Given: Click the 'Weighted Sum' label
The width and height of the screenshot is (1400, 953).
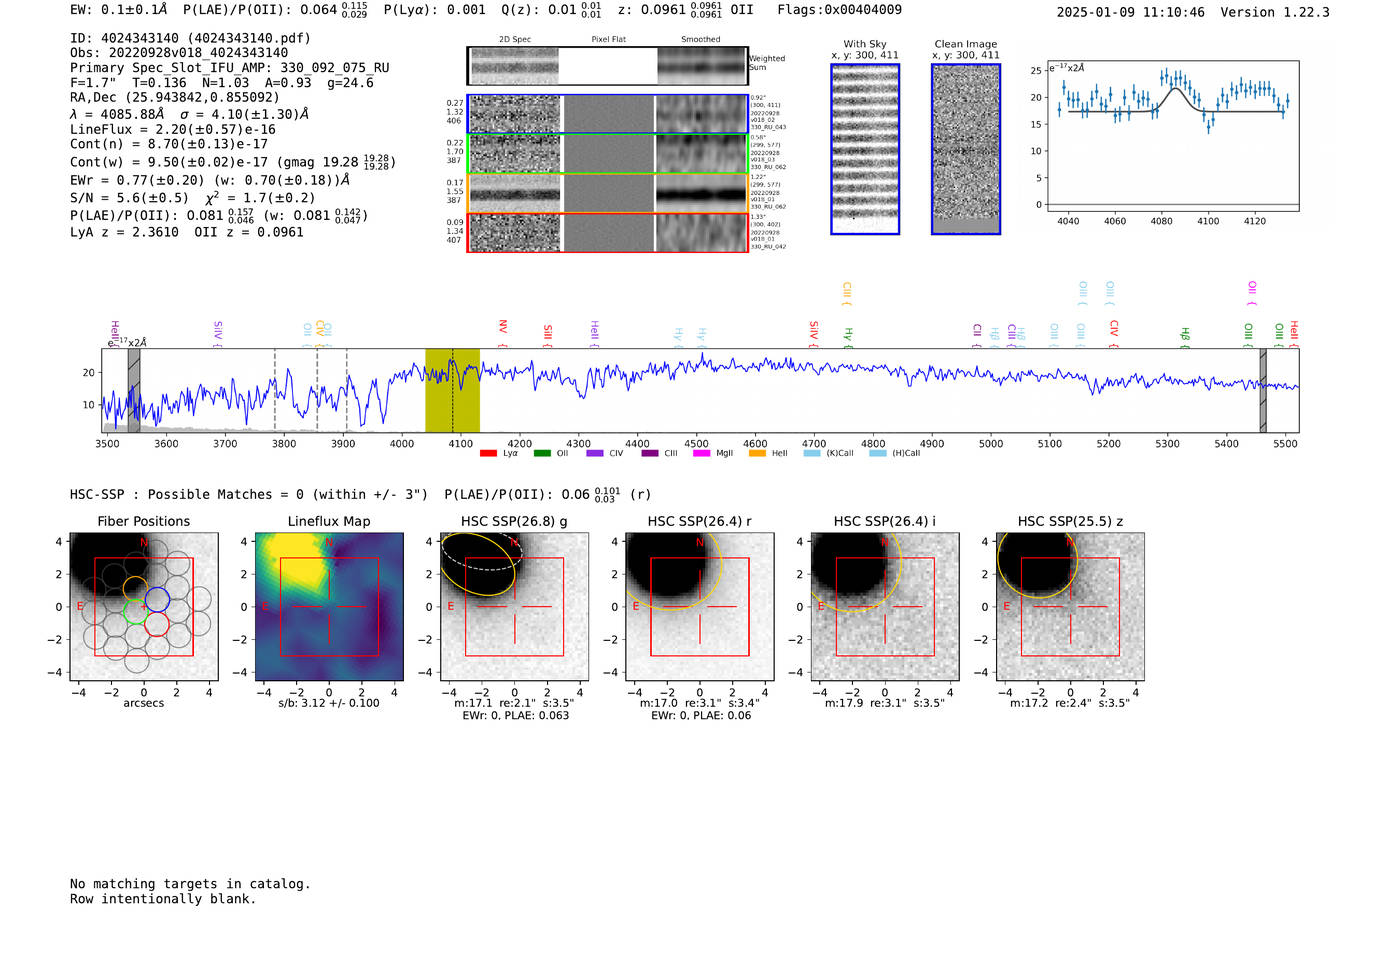Looking at the screenshot, I should 767,63.
